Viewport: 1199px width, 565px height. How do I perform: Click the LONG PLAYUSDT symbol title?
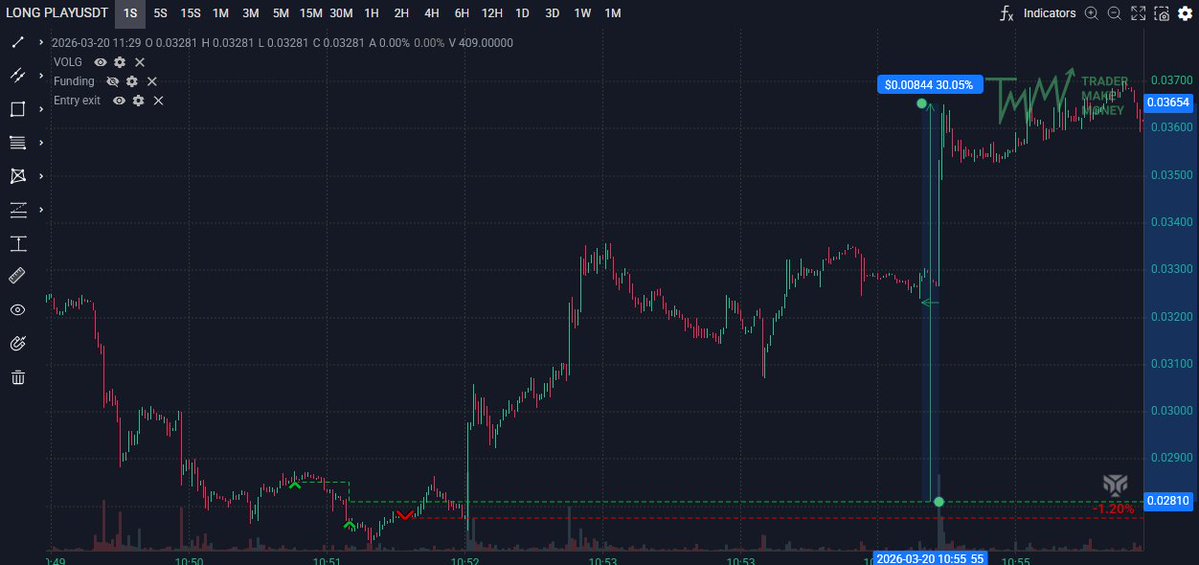click(57, 13)
